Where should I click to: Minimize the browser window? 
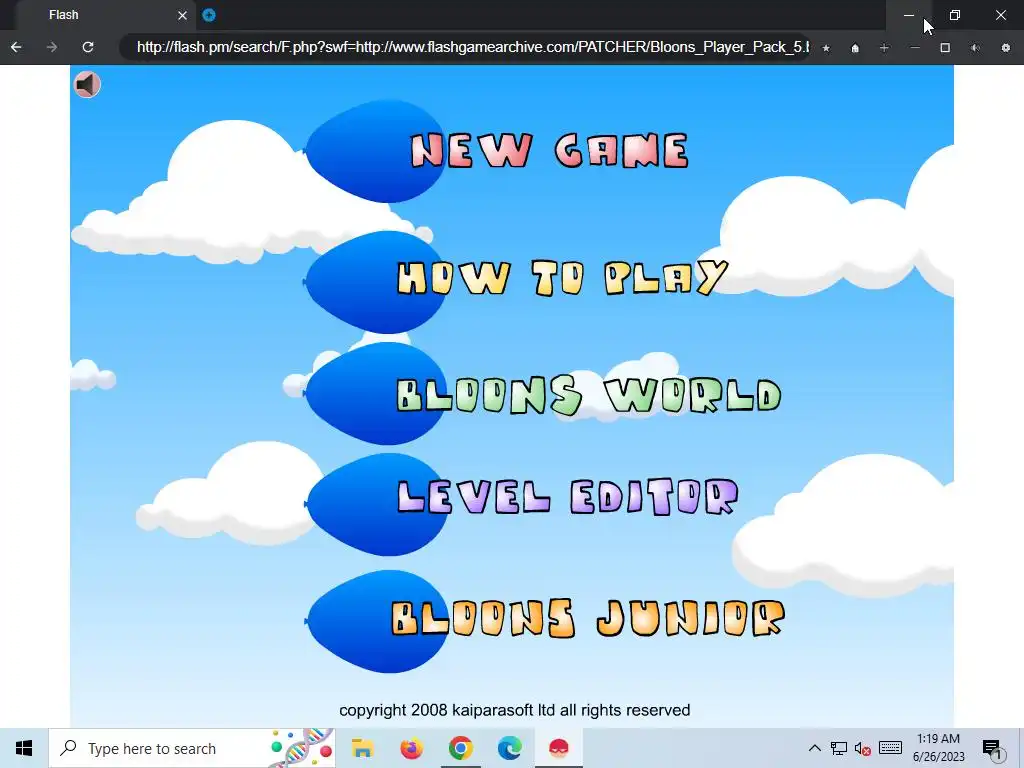pyautogui.click(x=908, y=15)
